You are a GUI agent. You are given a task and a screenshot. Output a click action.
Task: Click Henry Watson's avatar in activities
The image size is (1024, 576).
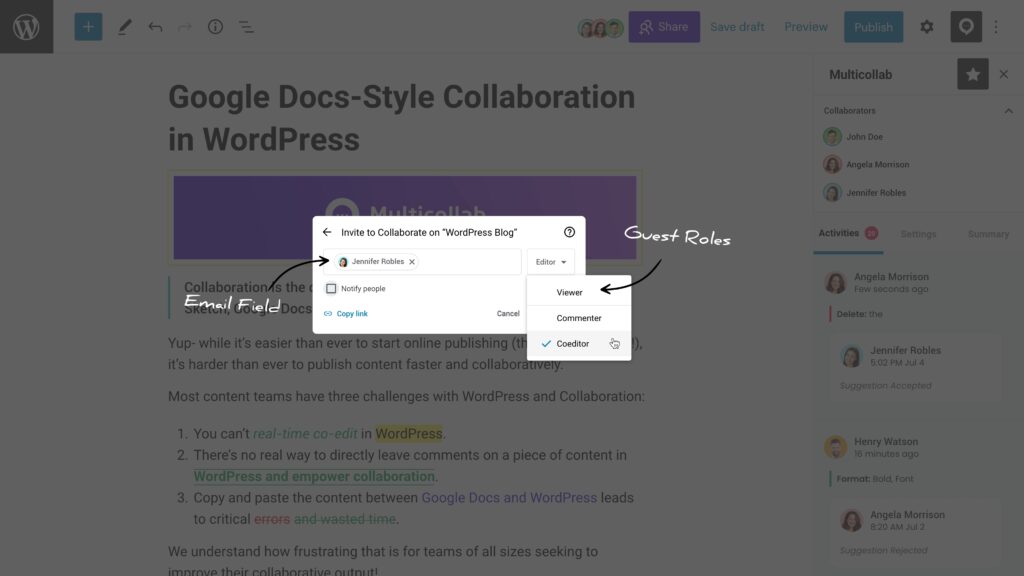pyautogui.click(x=835, y=447)
